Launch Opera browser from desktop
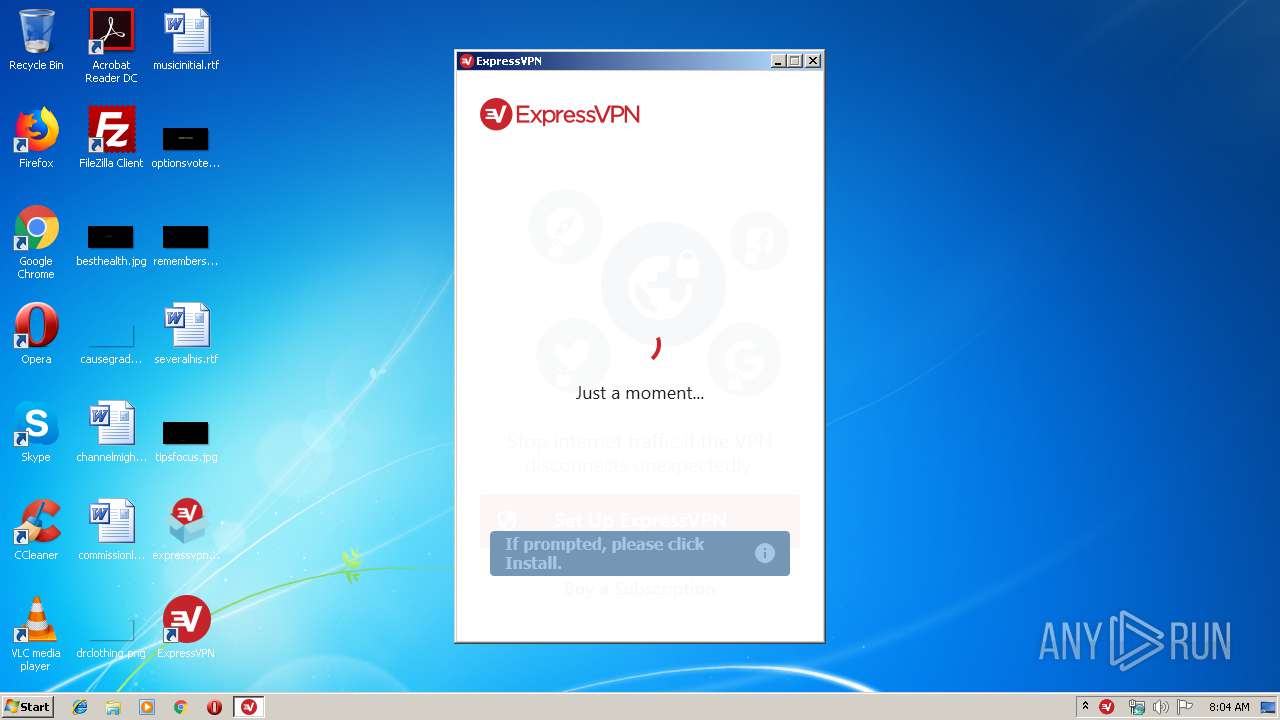This screenshot has width=1280, height=720. pos(36,334)
